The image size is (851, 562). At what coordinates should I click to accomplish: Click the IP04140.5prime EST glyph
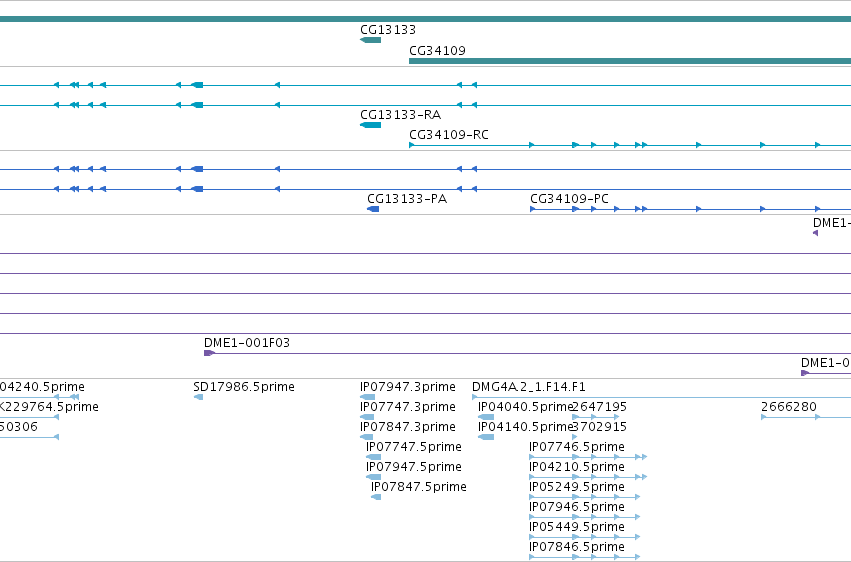[486, 437]
